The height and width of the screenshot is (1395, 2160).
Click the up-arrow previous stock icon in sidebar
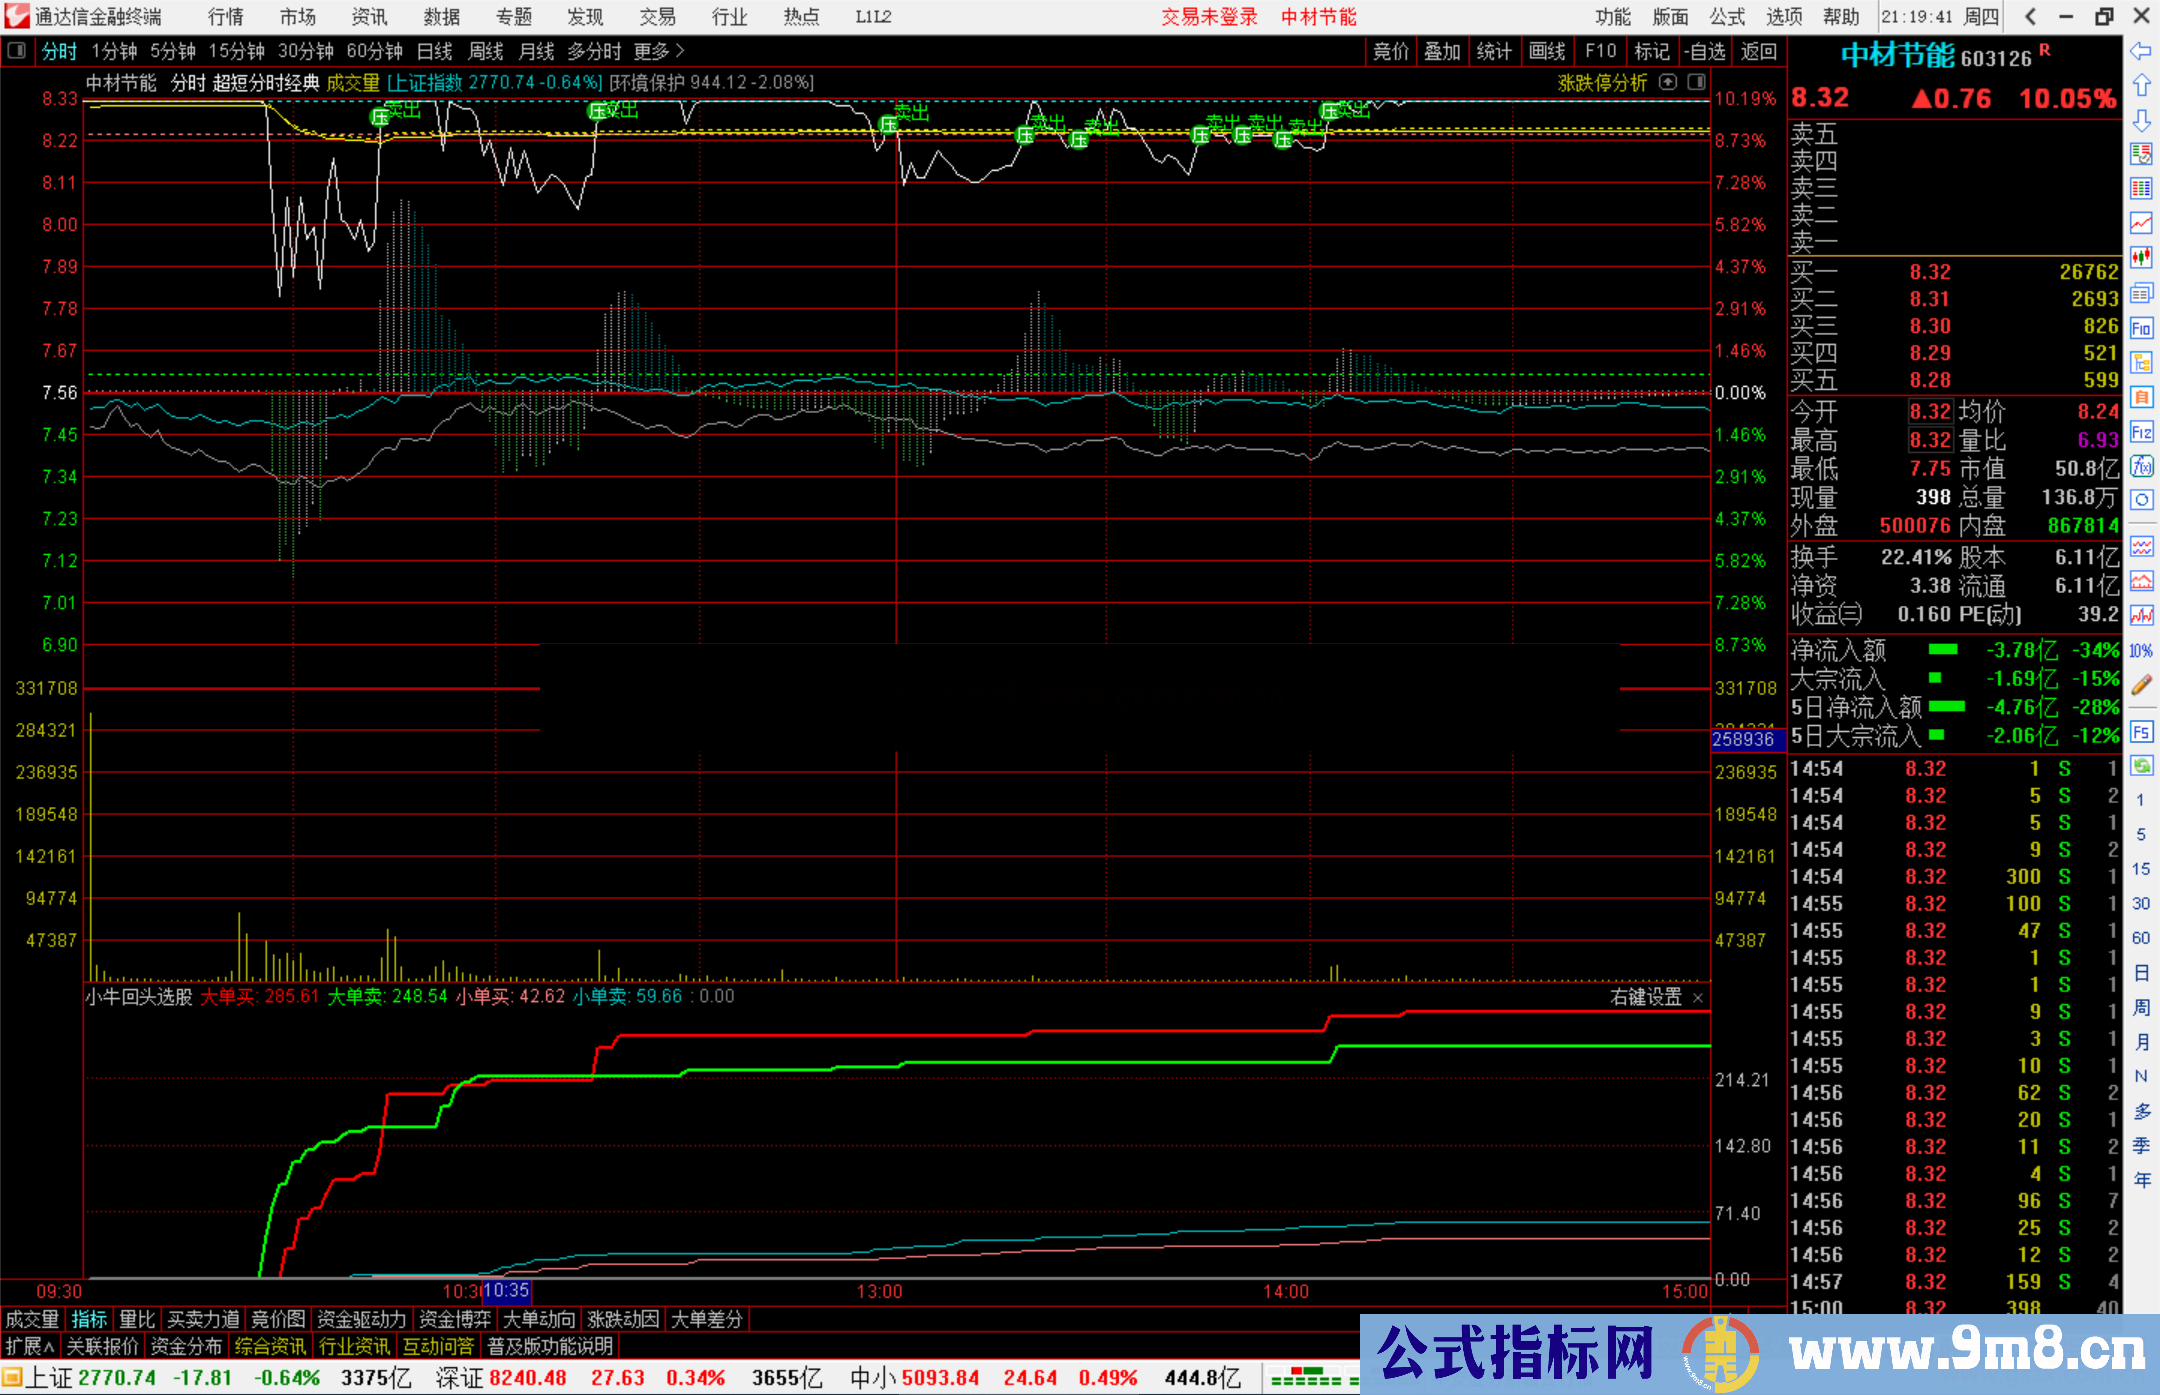pos(2142,84)
